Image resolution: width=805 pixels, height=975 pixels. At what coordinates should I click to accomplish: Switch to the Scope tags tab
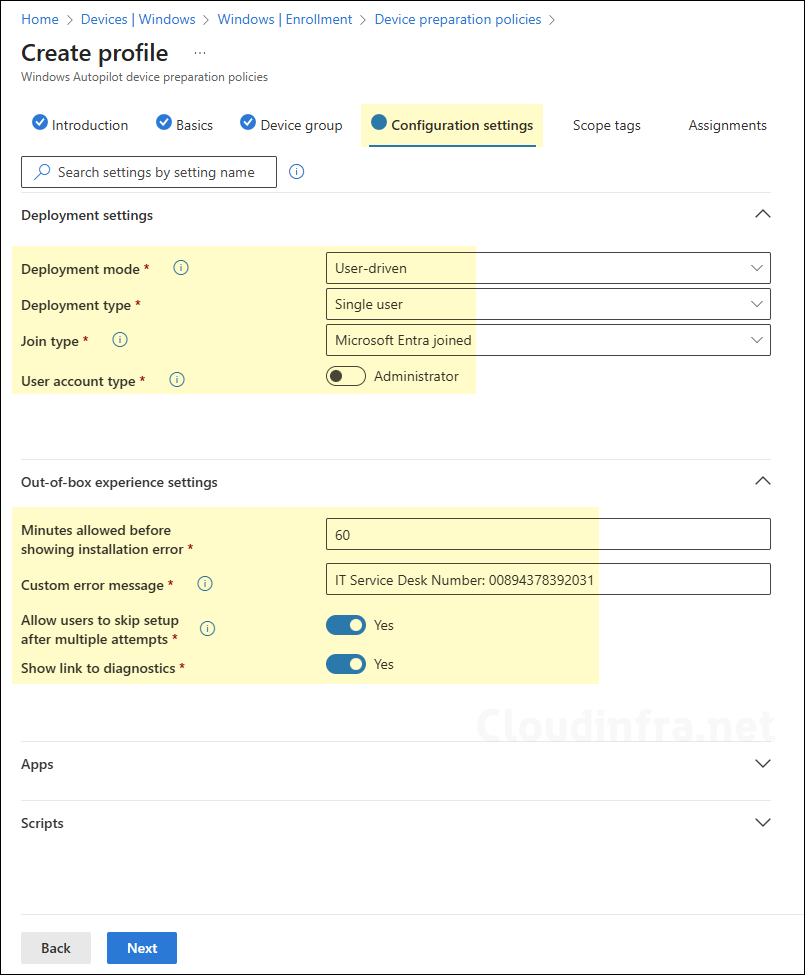(x=606, y=125)
